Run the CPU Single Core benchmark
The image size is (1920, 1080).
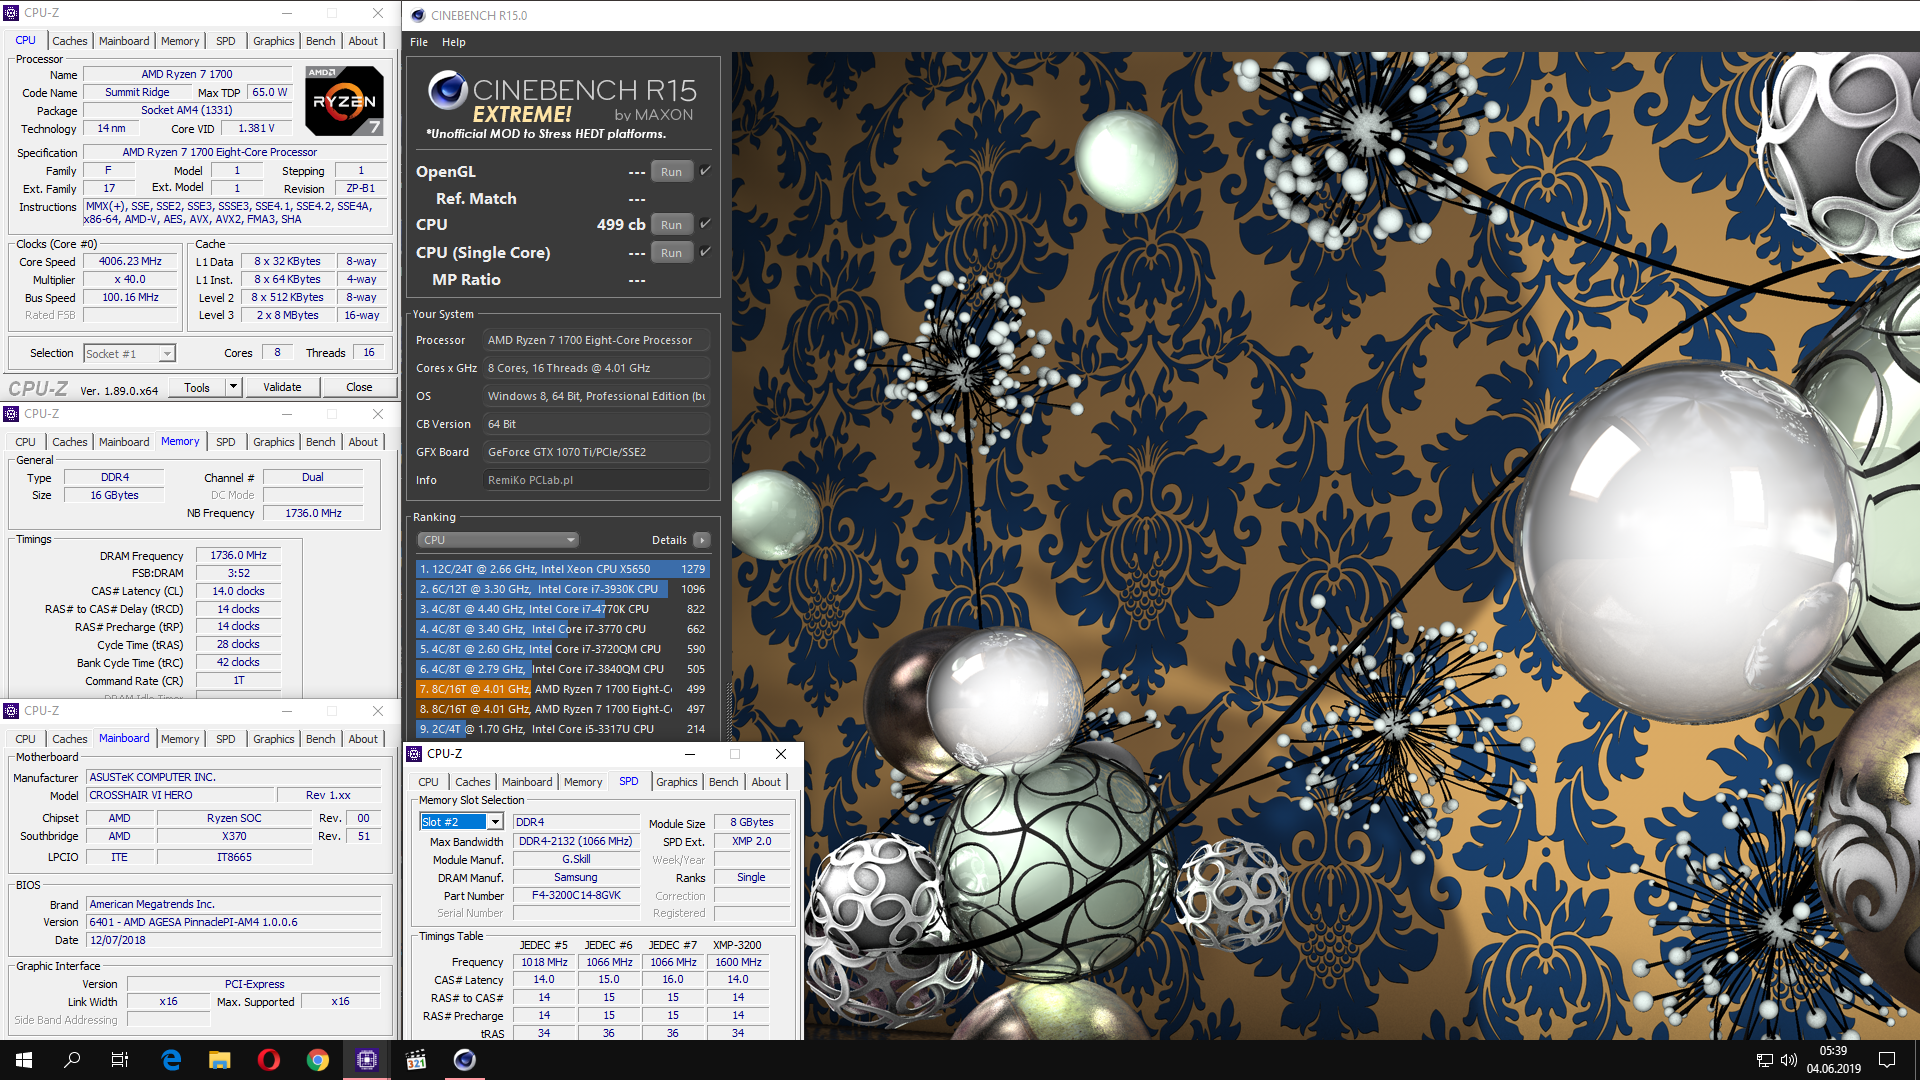tap(671, 252)
